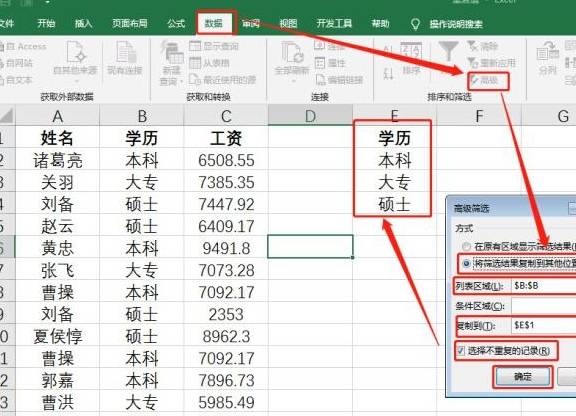This screenshot has width=576, height=416.
Task: Sort descending with Z-A icon
Action: point(388,73)
